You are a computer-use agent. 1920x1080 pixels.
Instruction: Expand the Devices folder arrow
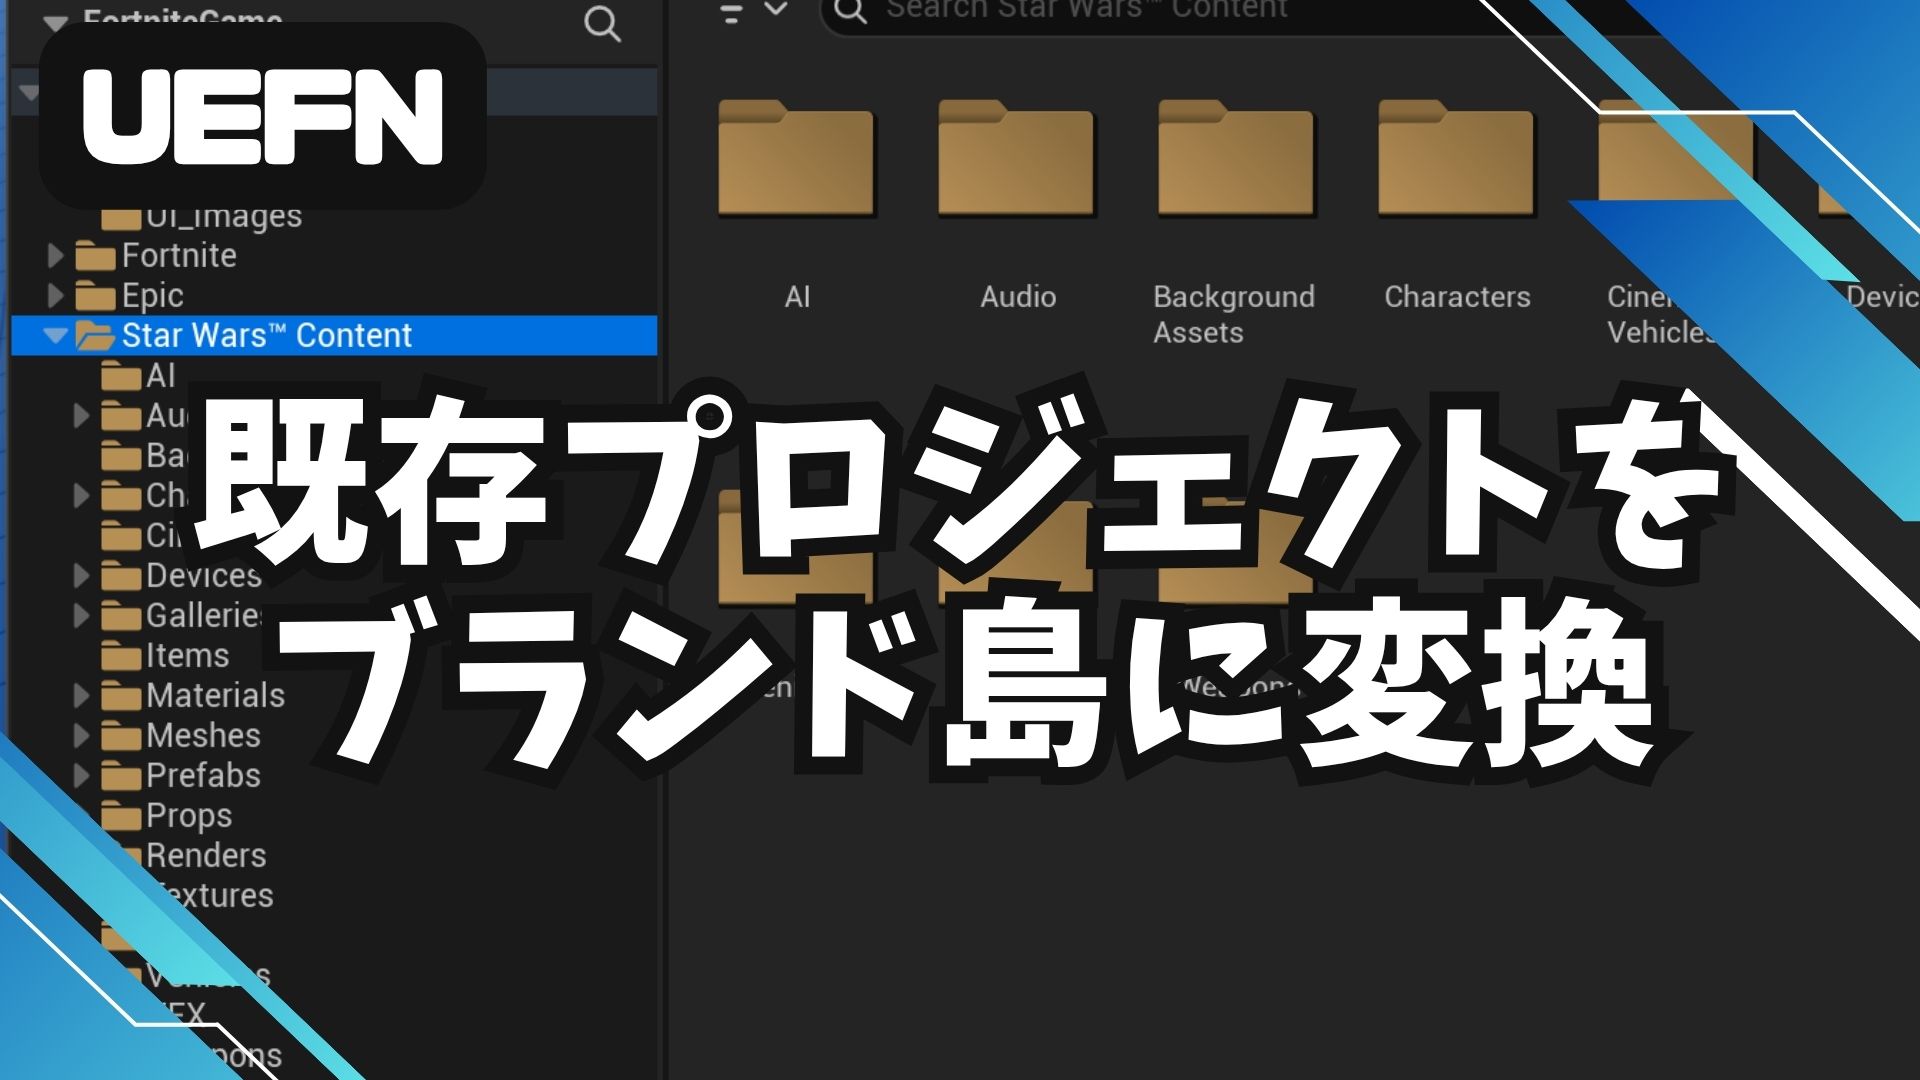tap(82, 576)
